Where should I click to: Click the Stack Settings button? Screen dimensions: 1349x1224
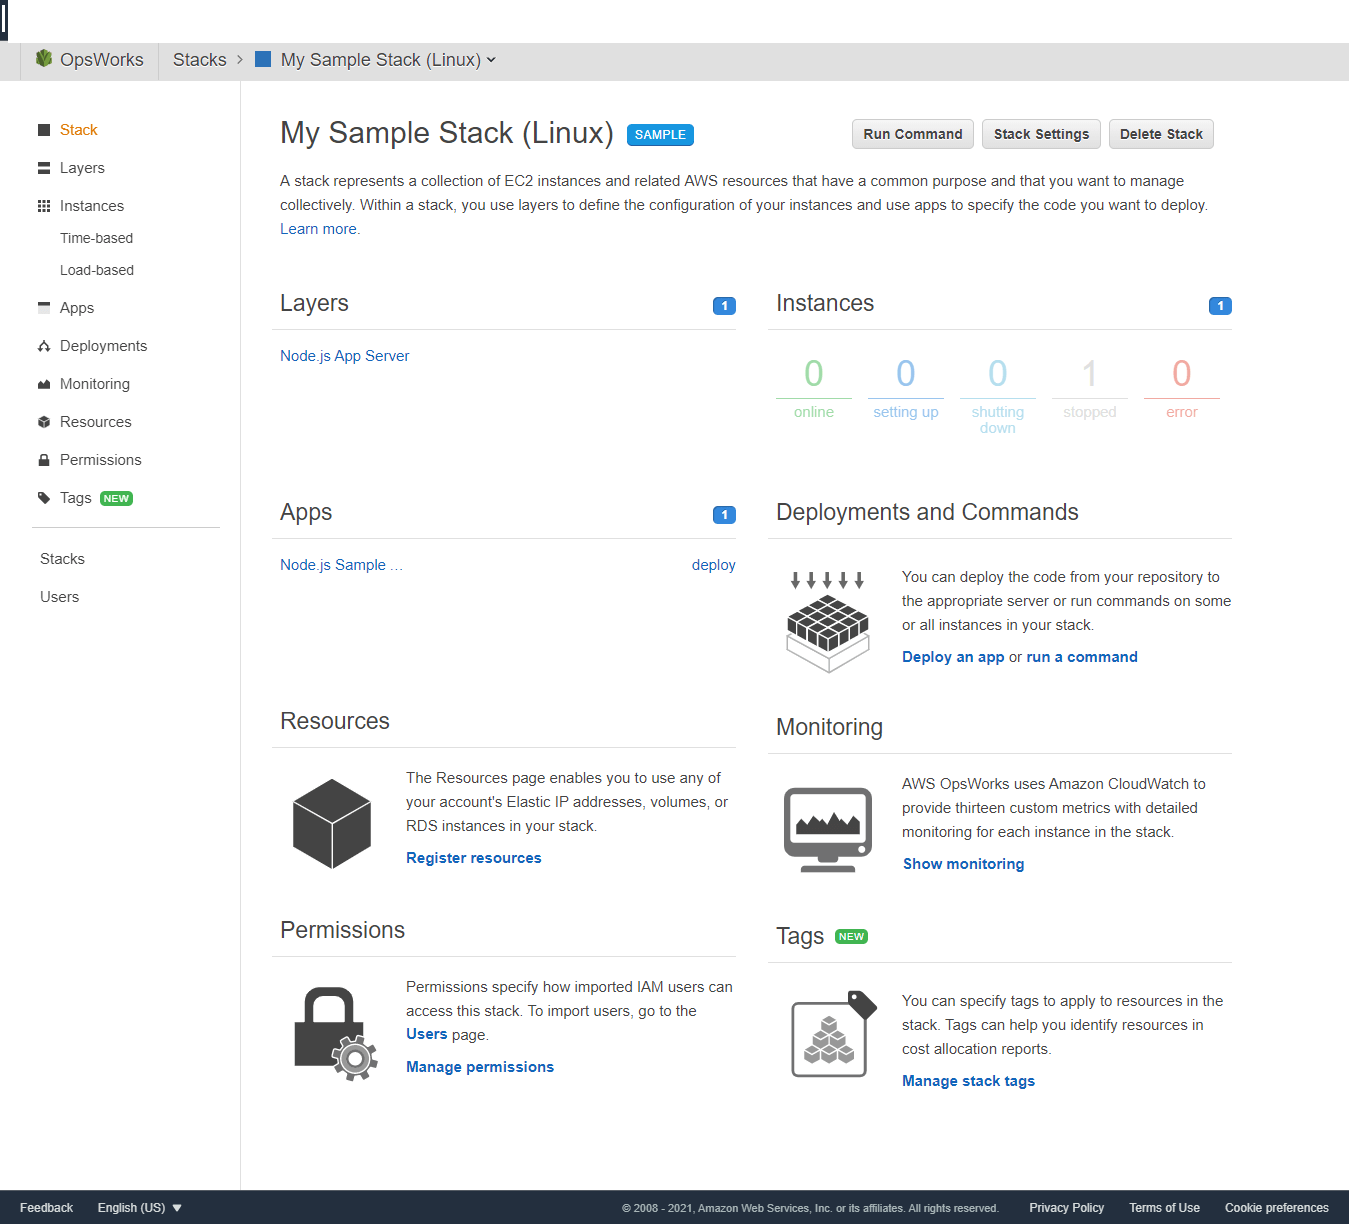tap(1041, 134)
